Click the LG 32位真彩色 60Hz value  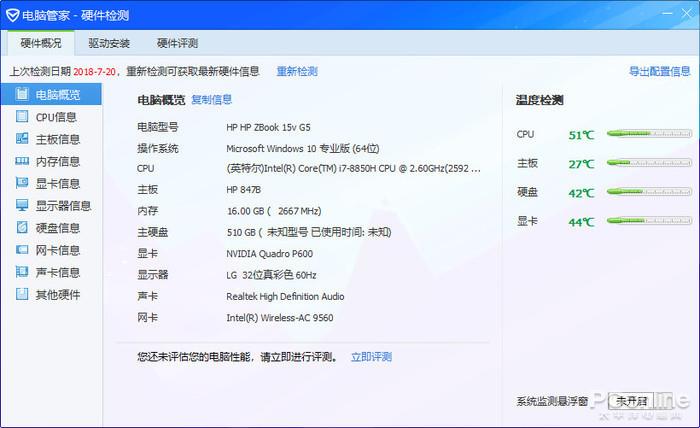pos(271,275)
